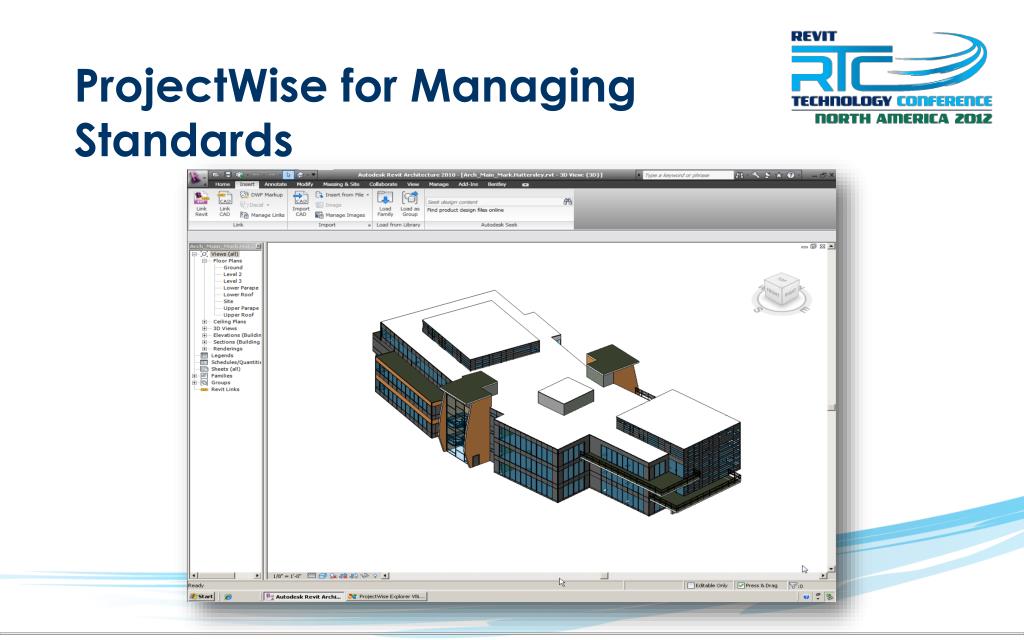Open the Home ribbon tab
Viewport: 1024px width, 640px height.
pos(223,185)
